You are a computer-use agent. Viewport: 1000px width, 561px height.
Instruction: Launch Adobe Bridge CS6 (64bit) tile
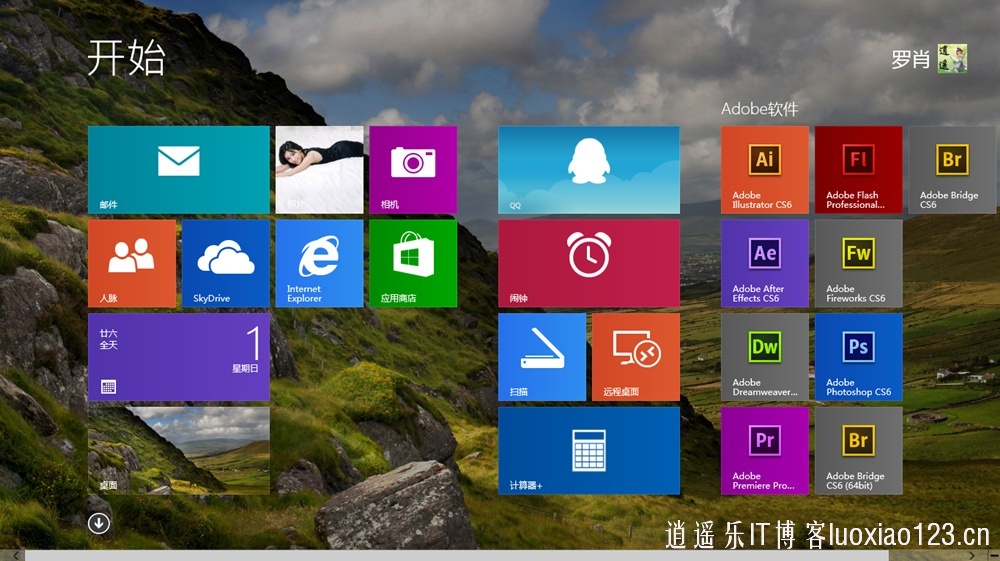(858, 451)
